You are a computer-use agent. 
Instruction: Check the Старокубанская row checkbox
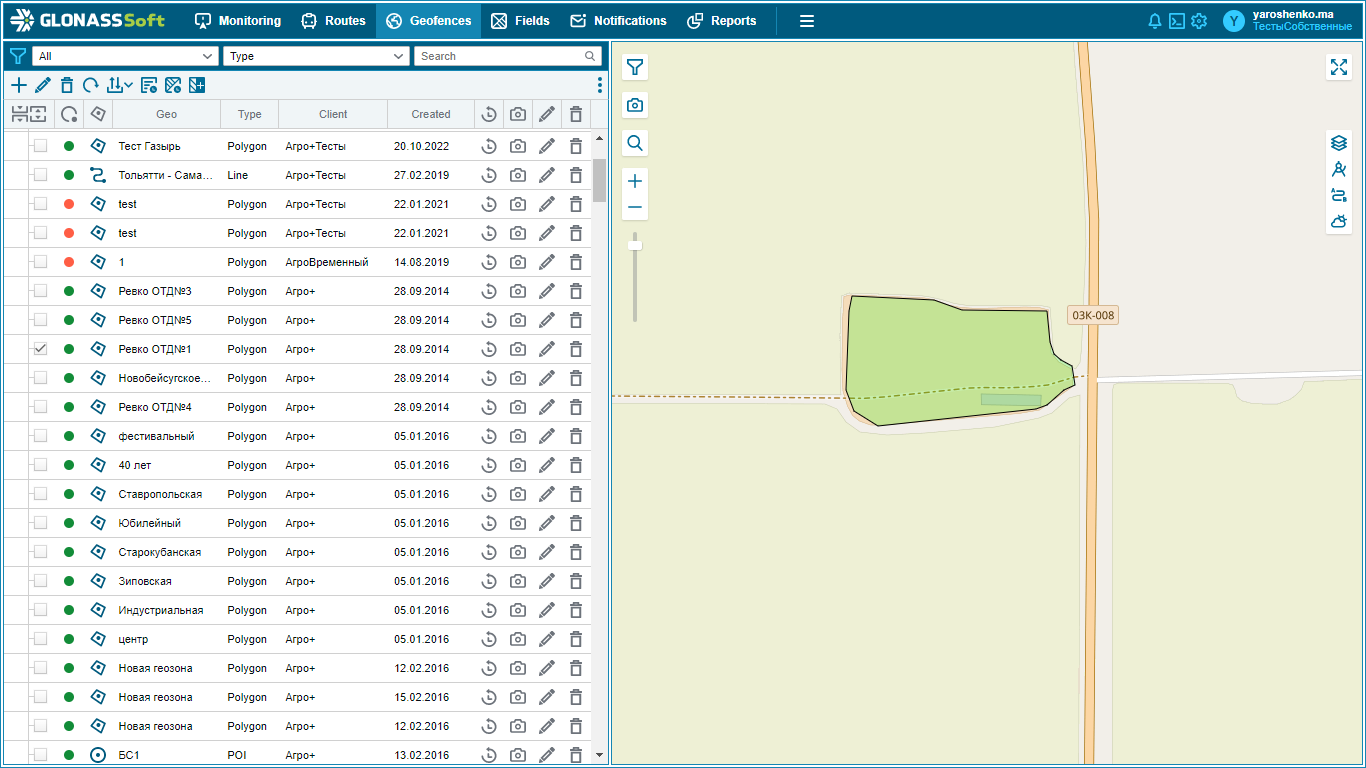pyautogui.click(x=40, y=552)
